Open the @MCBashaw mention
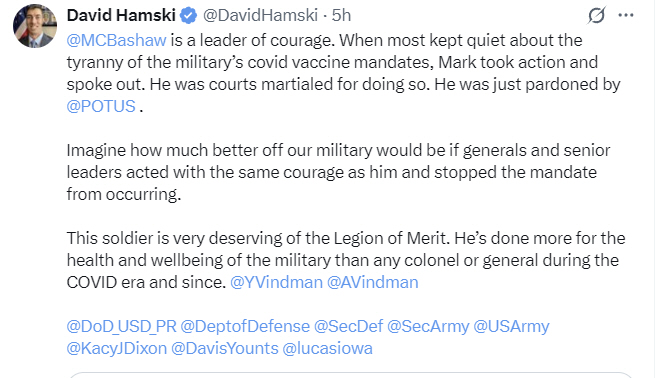This screenshot has height=378, width=669. tap(116, 40)
